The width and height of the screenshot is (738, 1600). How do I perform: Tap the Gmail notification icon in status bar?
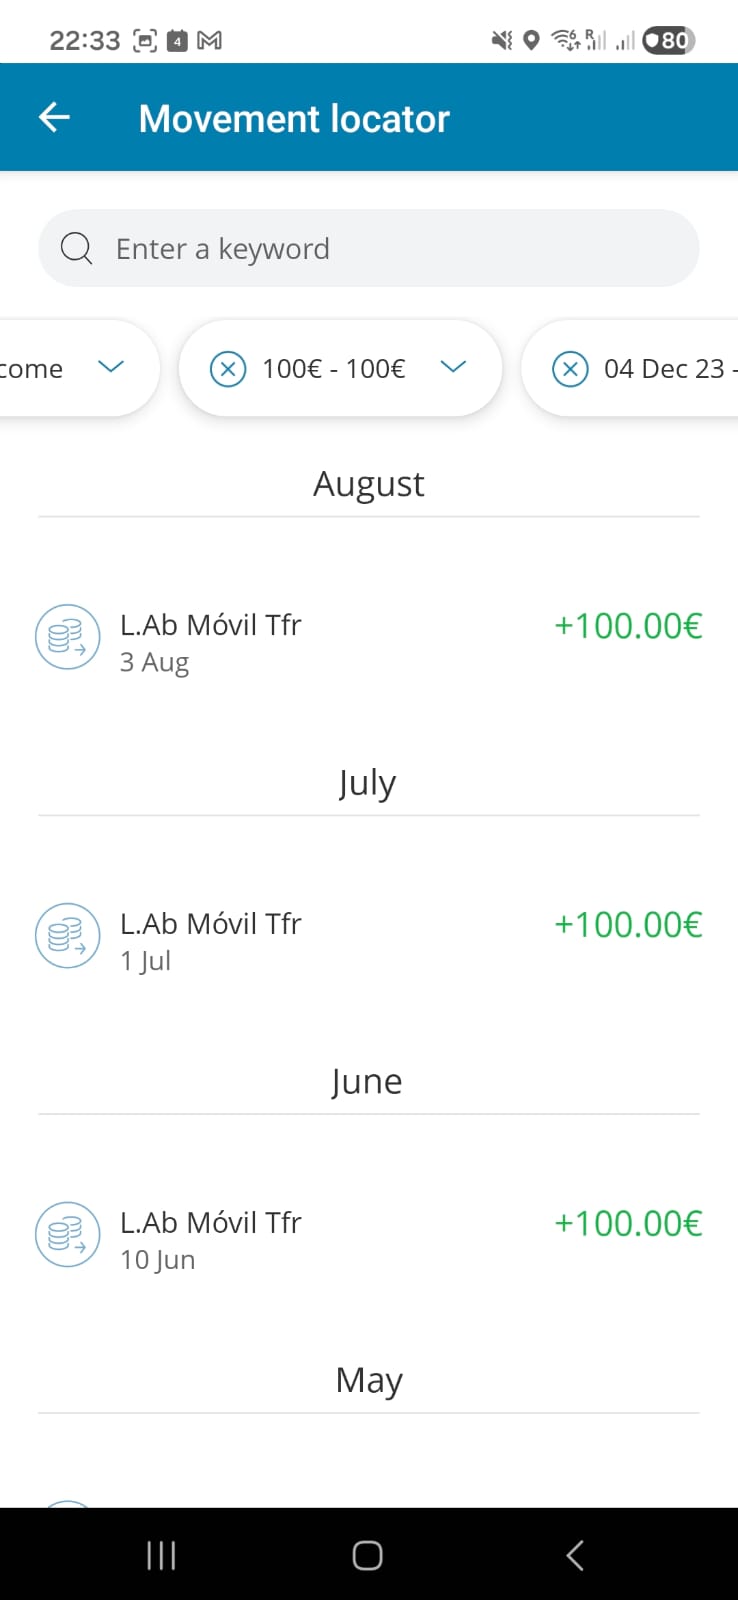(x=210, y=41)
